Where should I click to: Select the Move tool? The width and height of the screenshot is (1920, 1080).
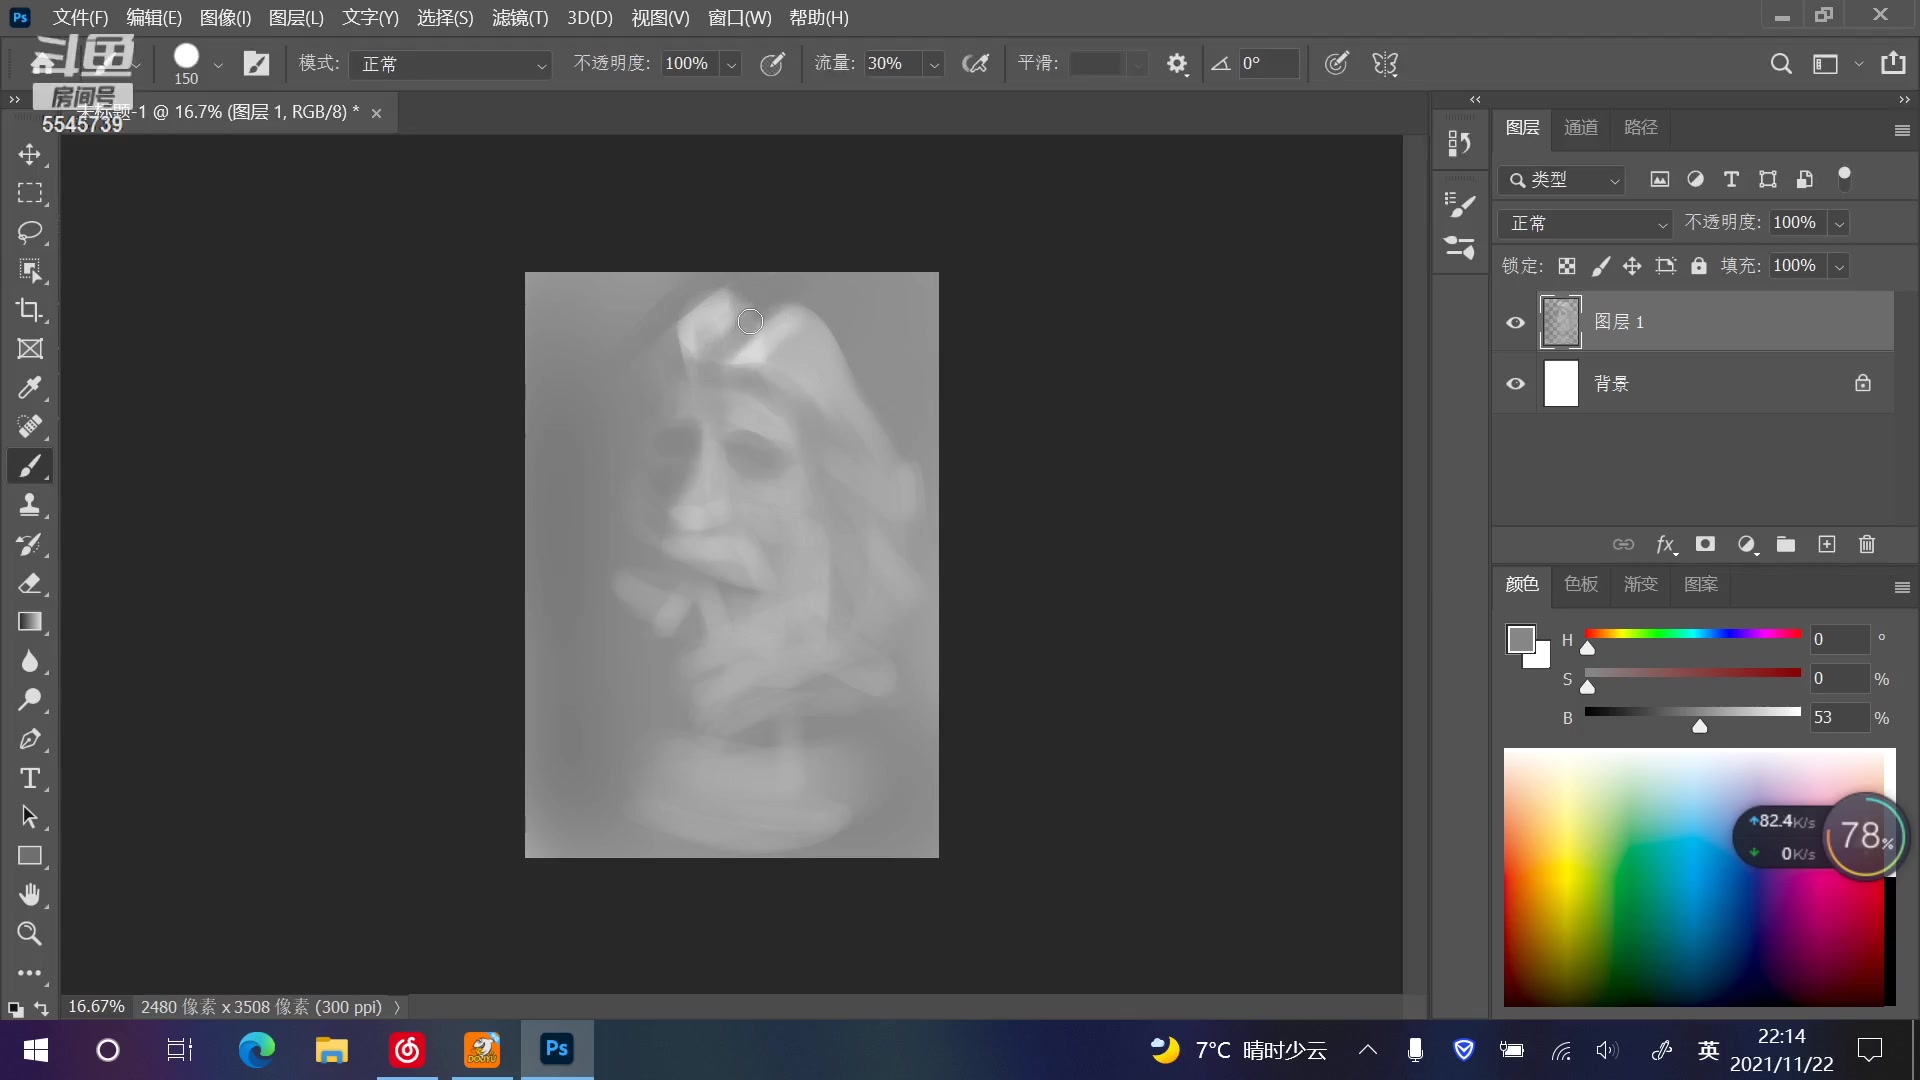coord(30,155)
